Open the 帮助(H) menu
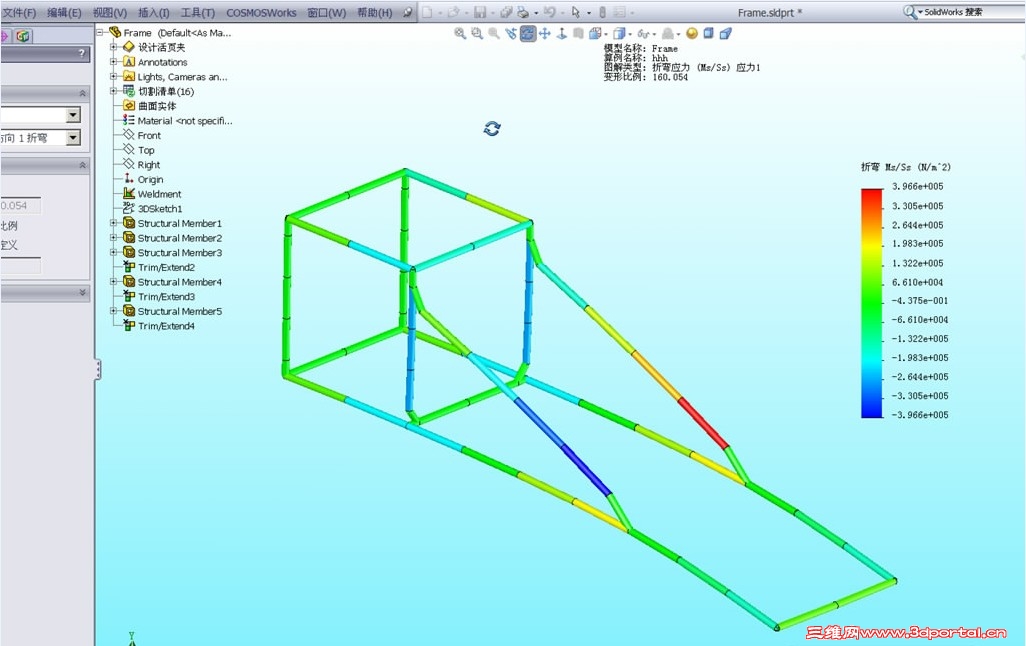The width and height of the screenshot is (1026, 646). point(375,12)
